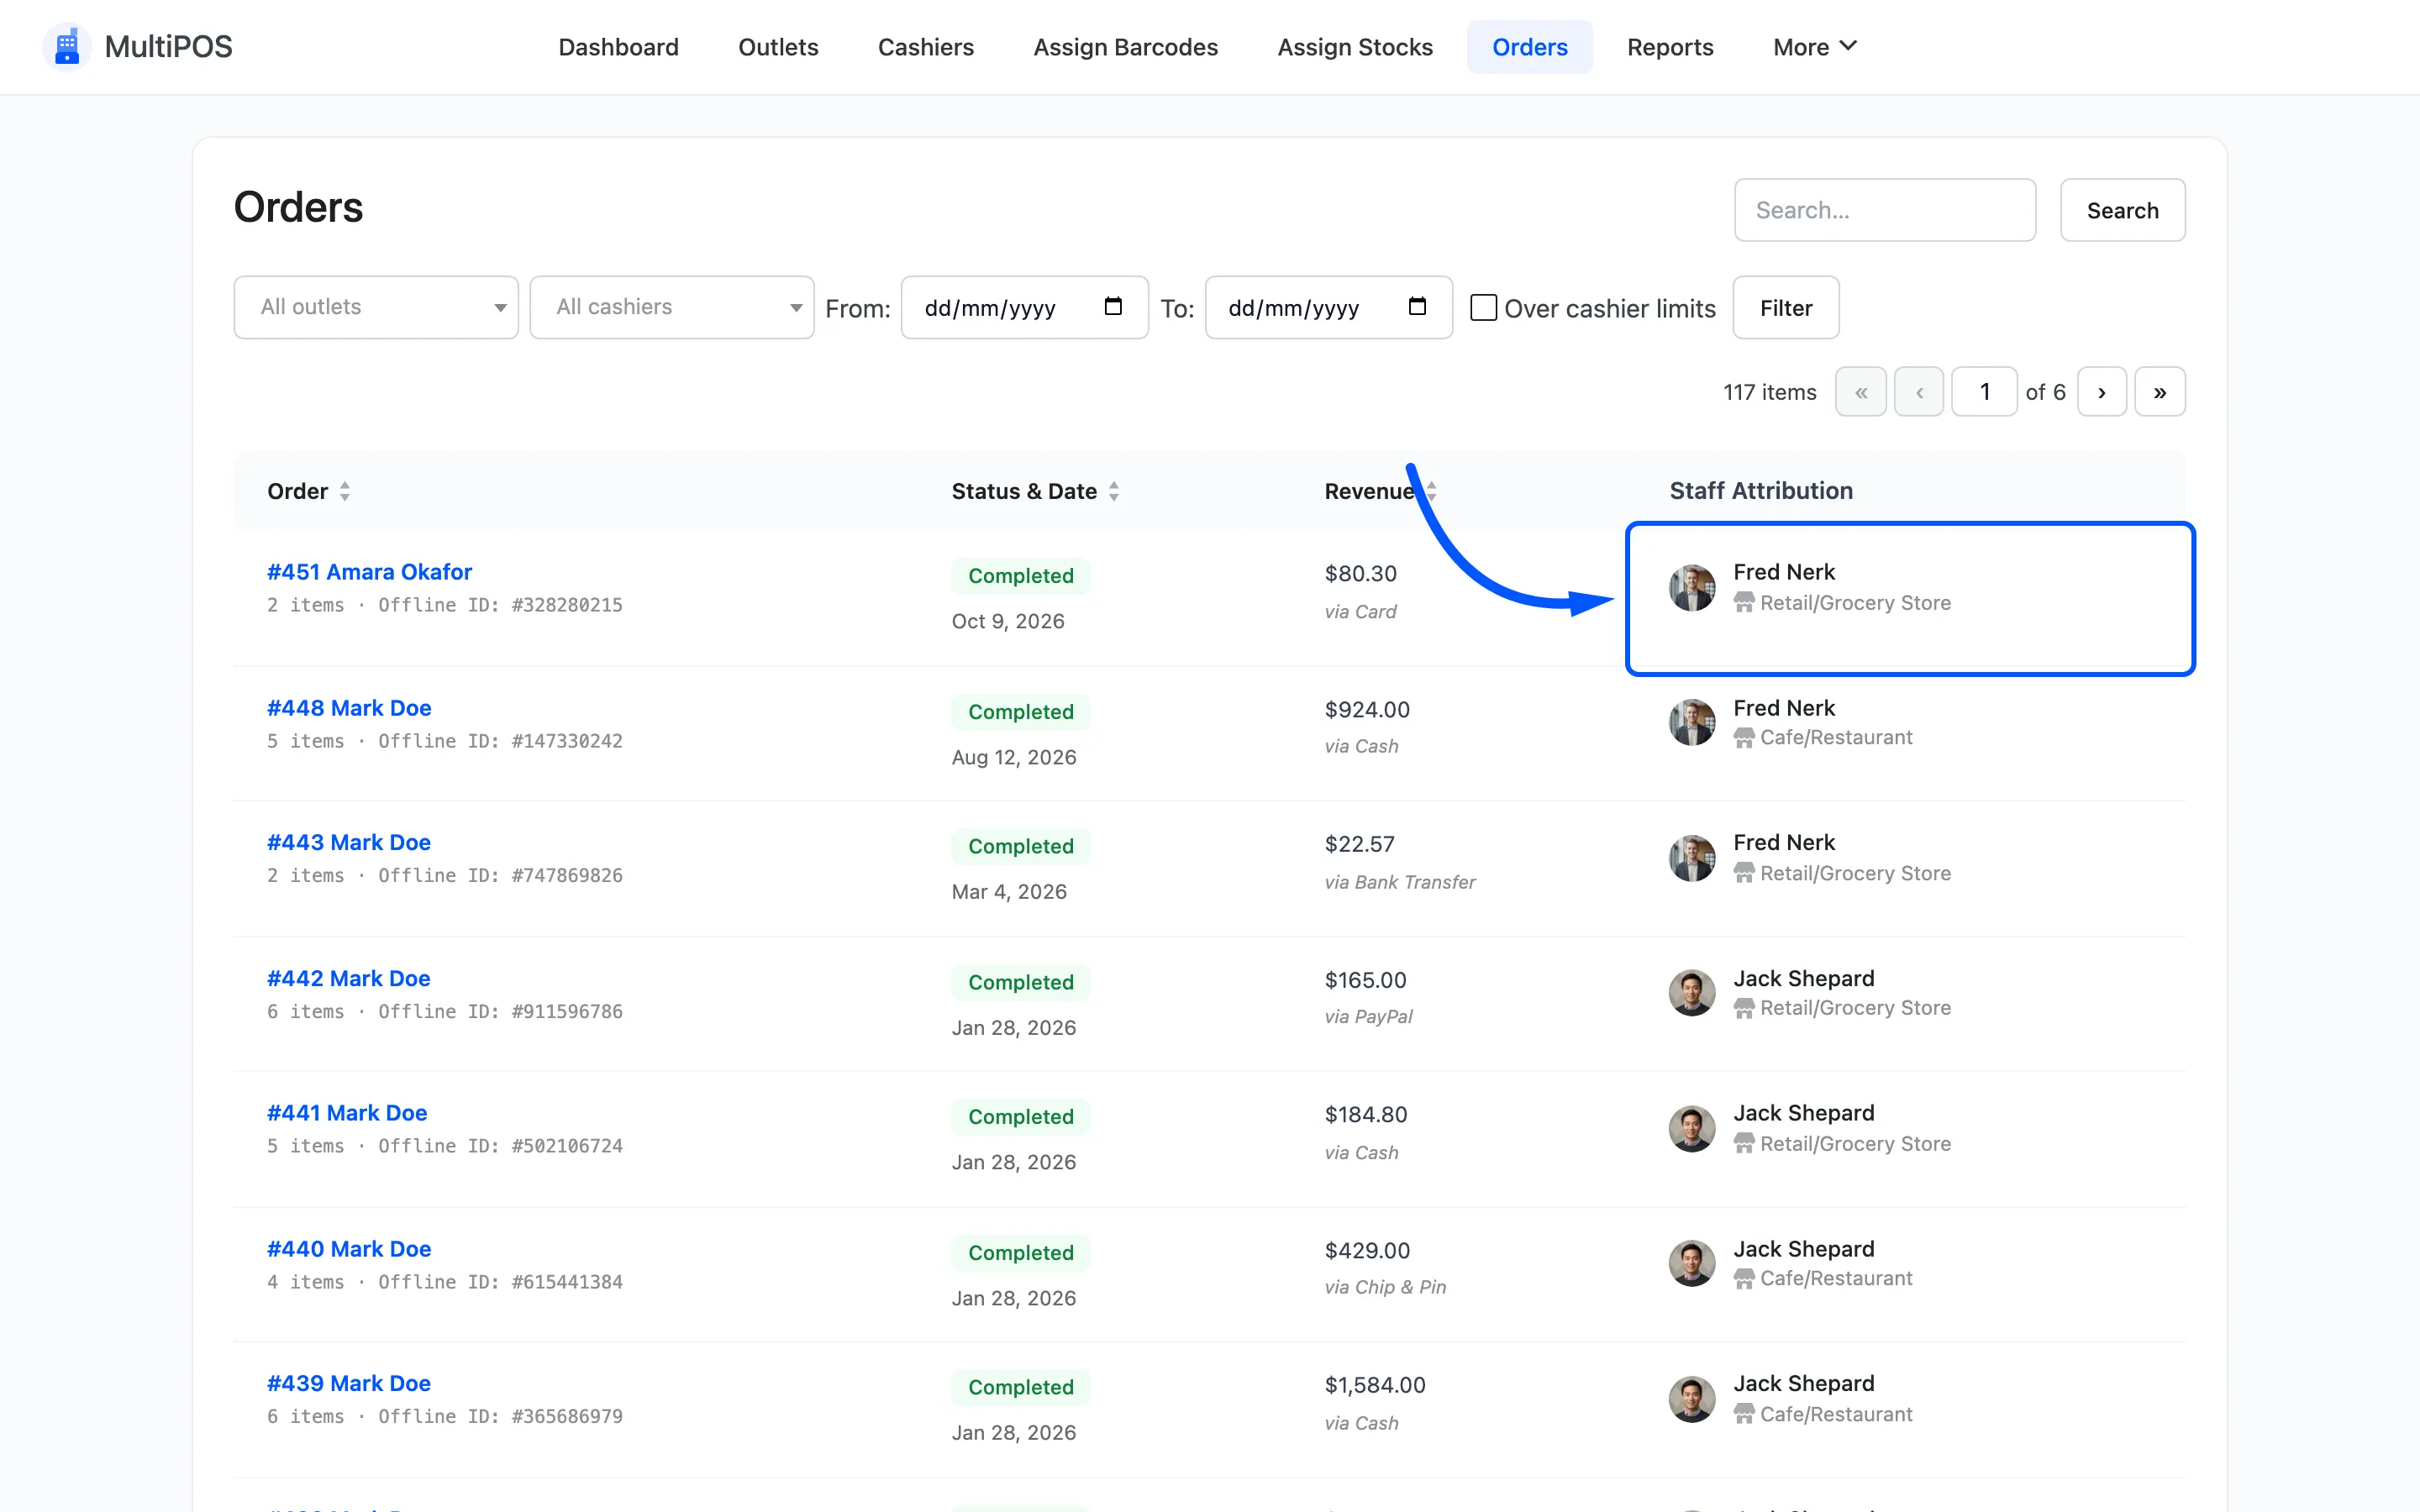Screen dimensions: 2420x1512
Task: Open Assign Stocks tab
Action: 1355,47
